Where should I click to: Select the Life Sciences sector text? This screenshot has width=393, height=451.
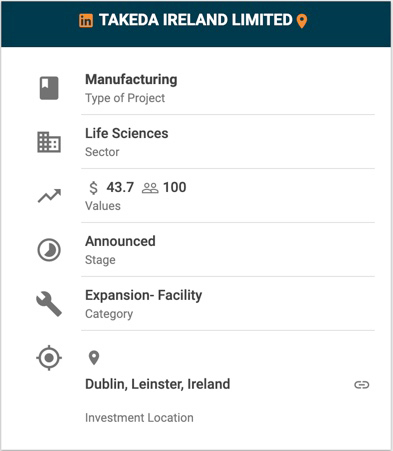click(127, 133)
